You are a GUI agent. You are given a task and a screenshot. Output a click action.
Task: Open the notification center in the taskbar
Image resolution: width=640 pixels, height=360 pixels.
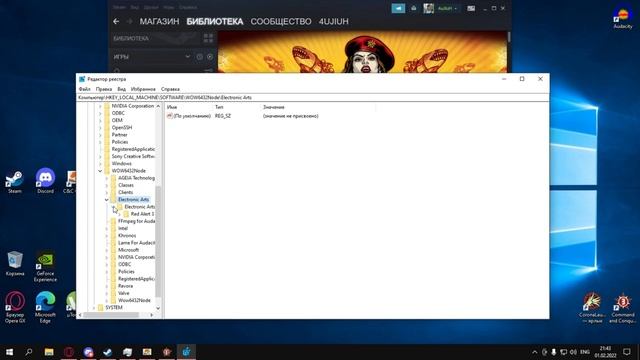coord(627,352)
